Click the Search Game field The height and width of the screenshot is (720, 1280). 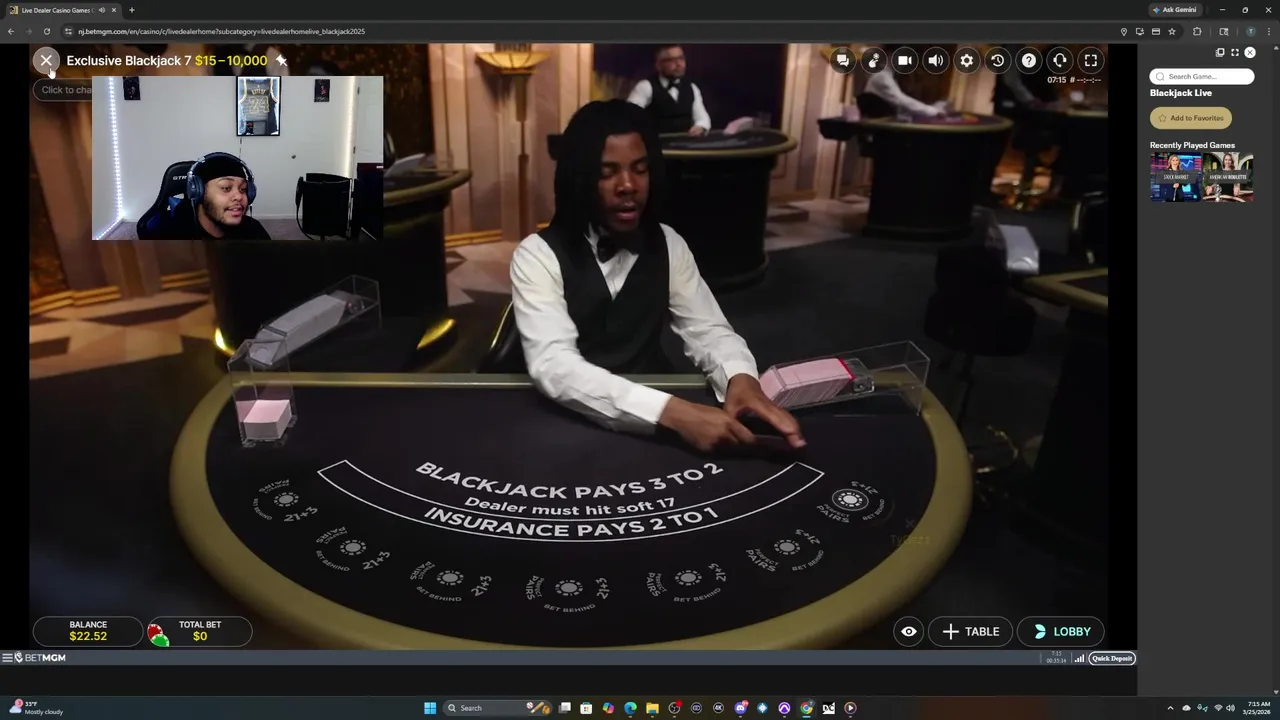[x=1202, y=76]
